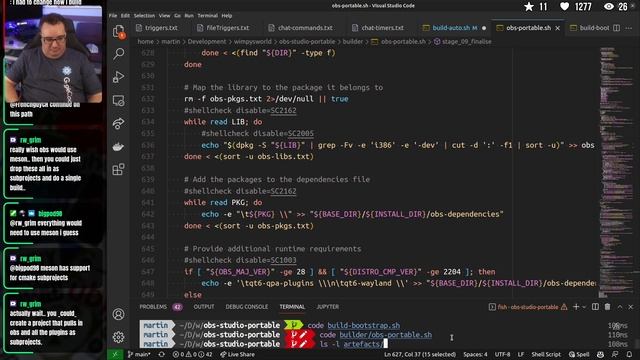The image size is (640, 360).
Task: Click builder folder in breadcrumb
Action: pos(353,42)
